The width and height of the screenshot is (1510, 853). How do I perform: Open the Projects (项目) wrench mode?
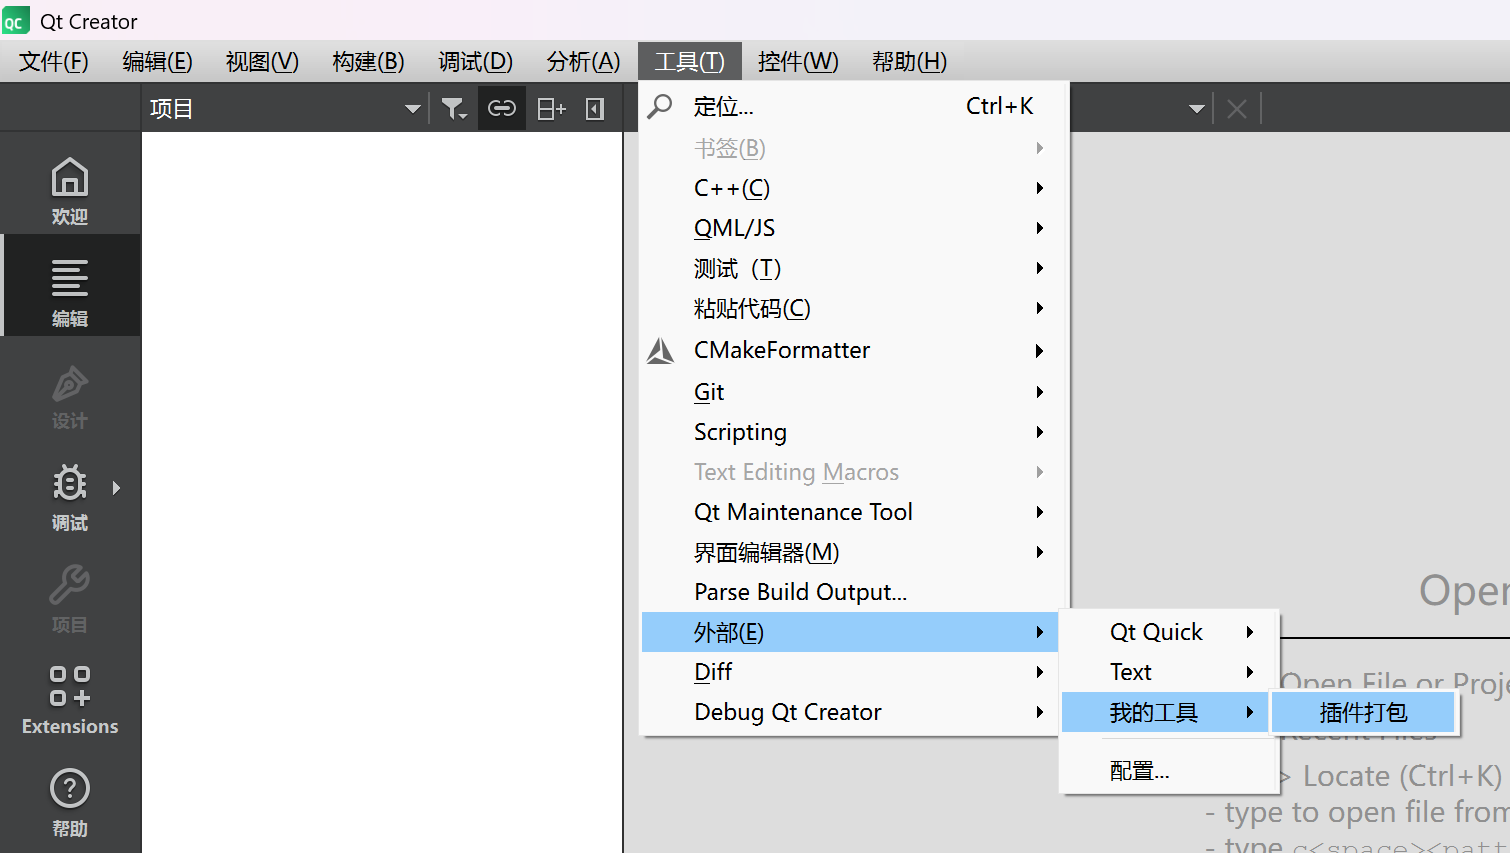70,598
